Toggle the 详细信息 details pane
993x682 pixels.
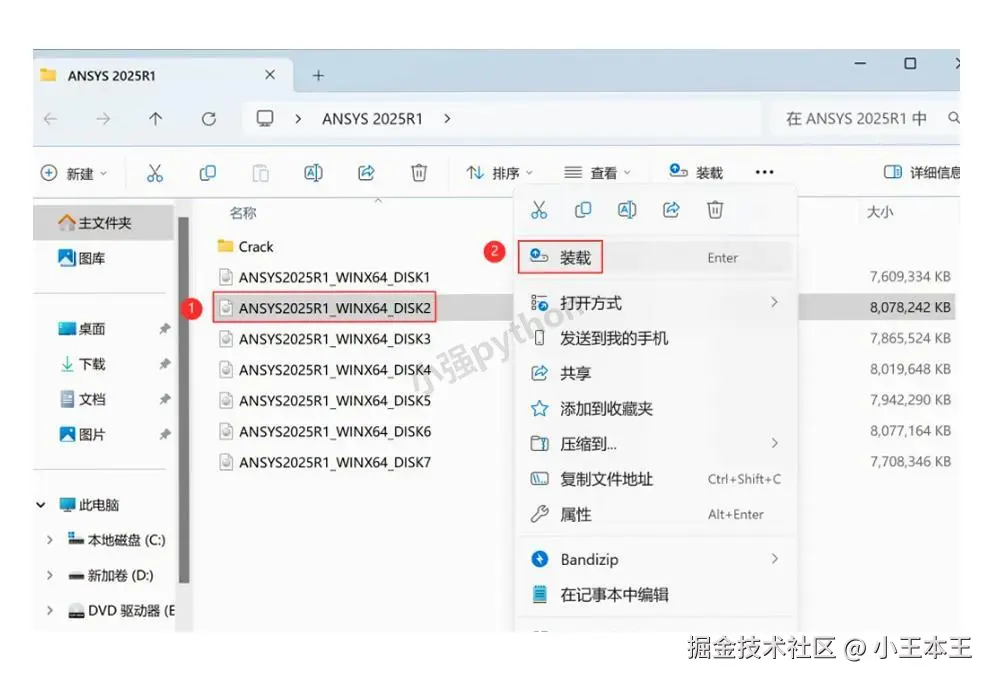921,172
